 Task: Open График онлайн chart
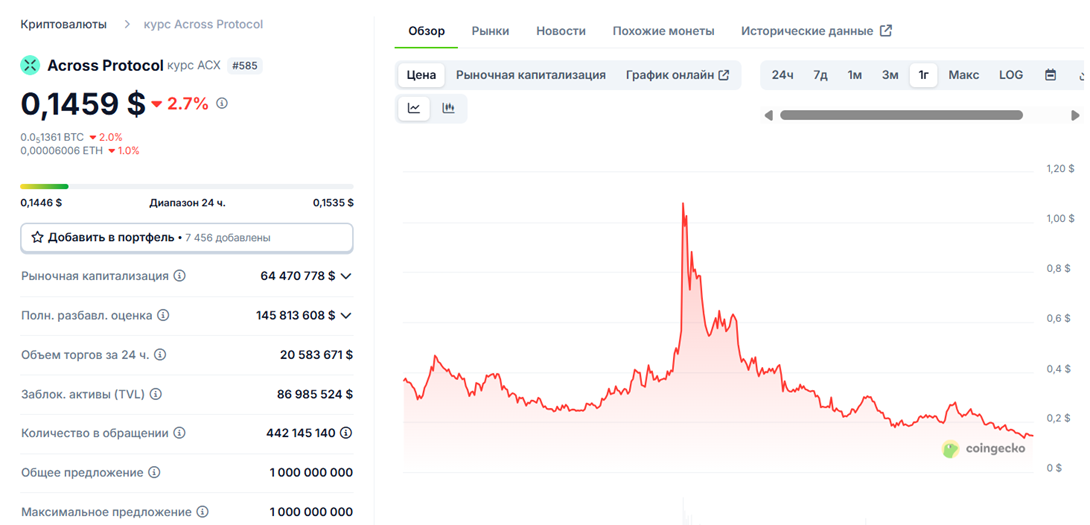click(x=677, y=75)
